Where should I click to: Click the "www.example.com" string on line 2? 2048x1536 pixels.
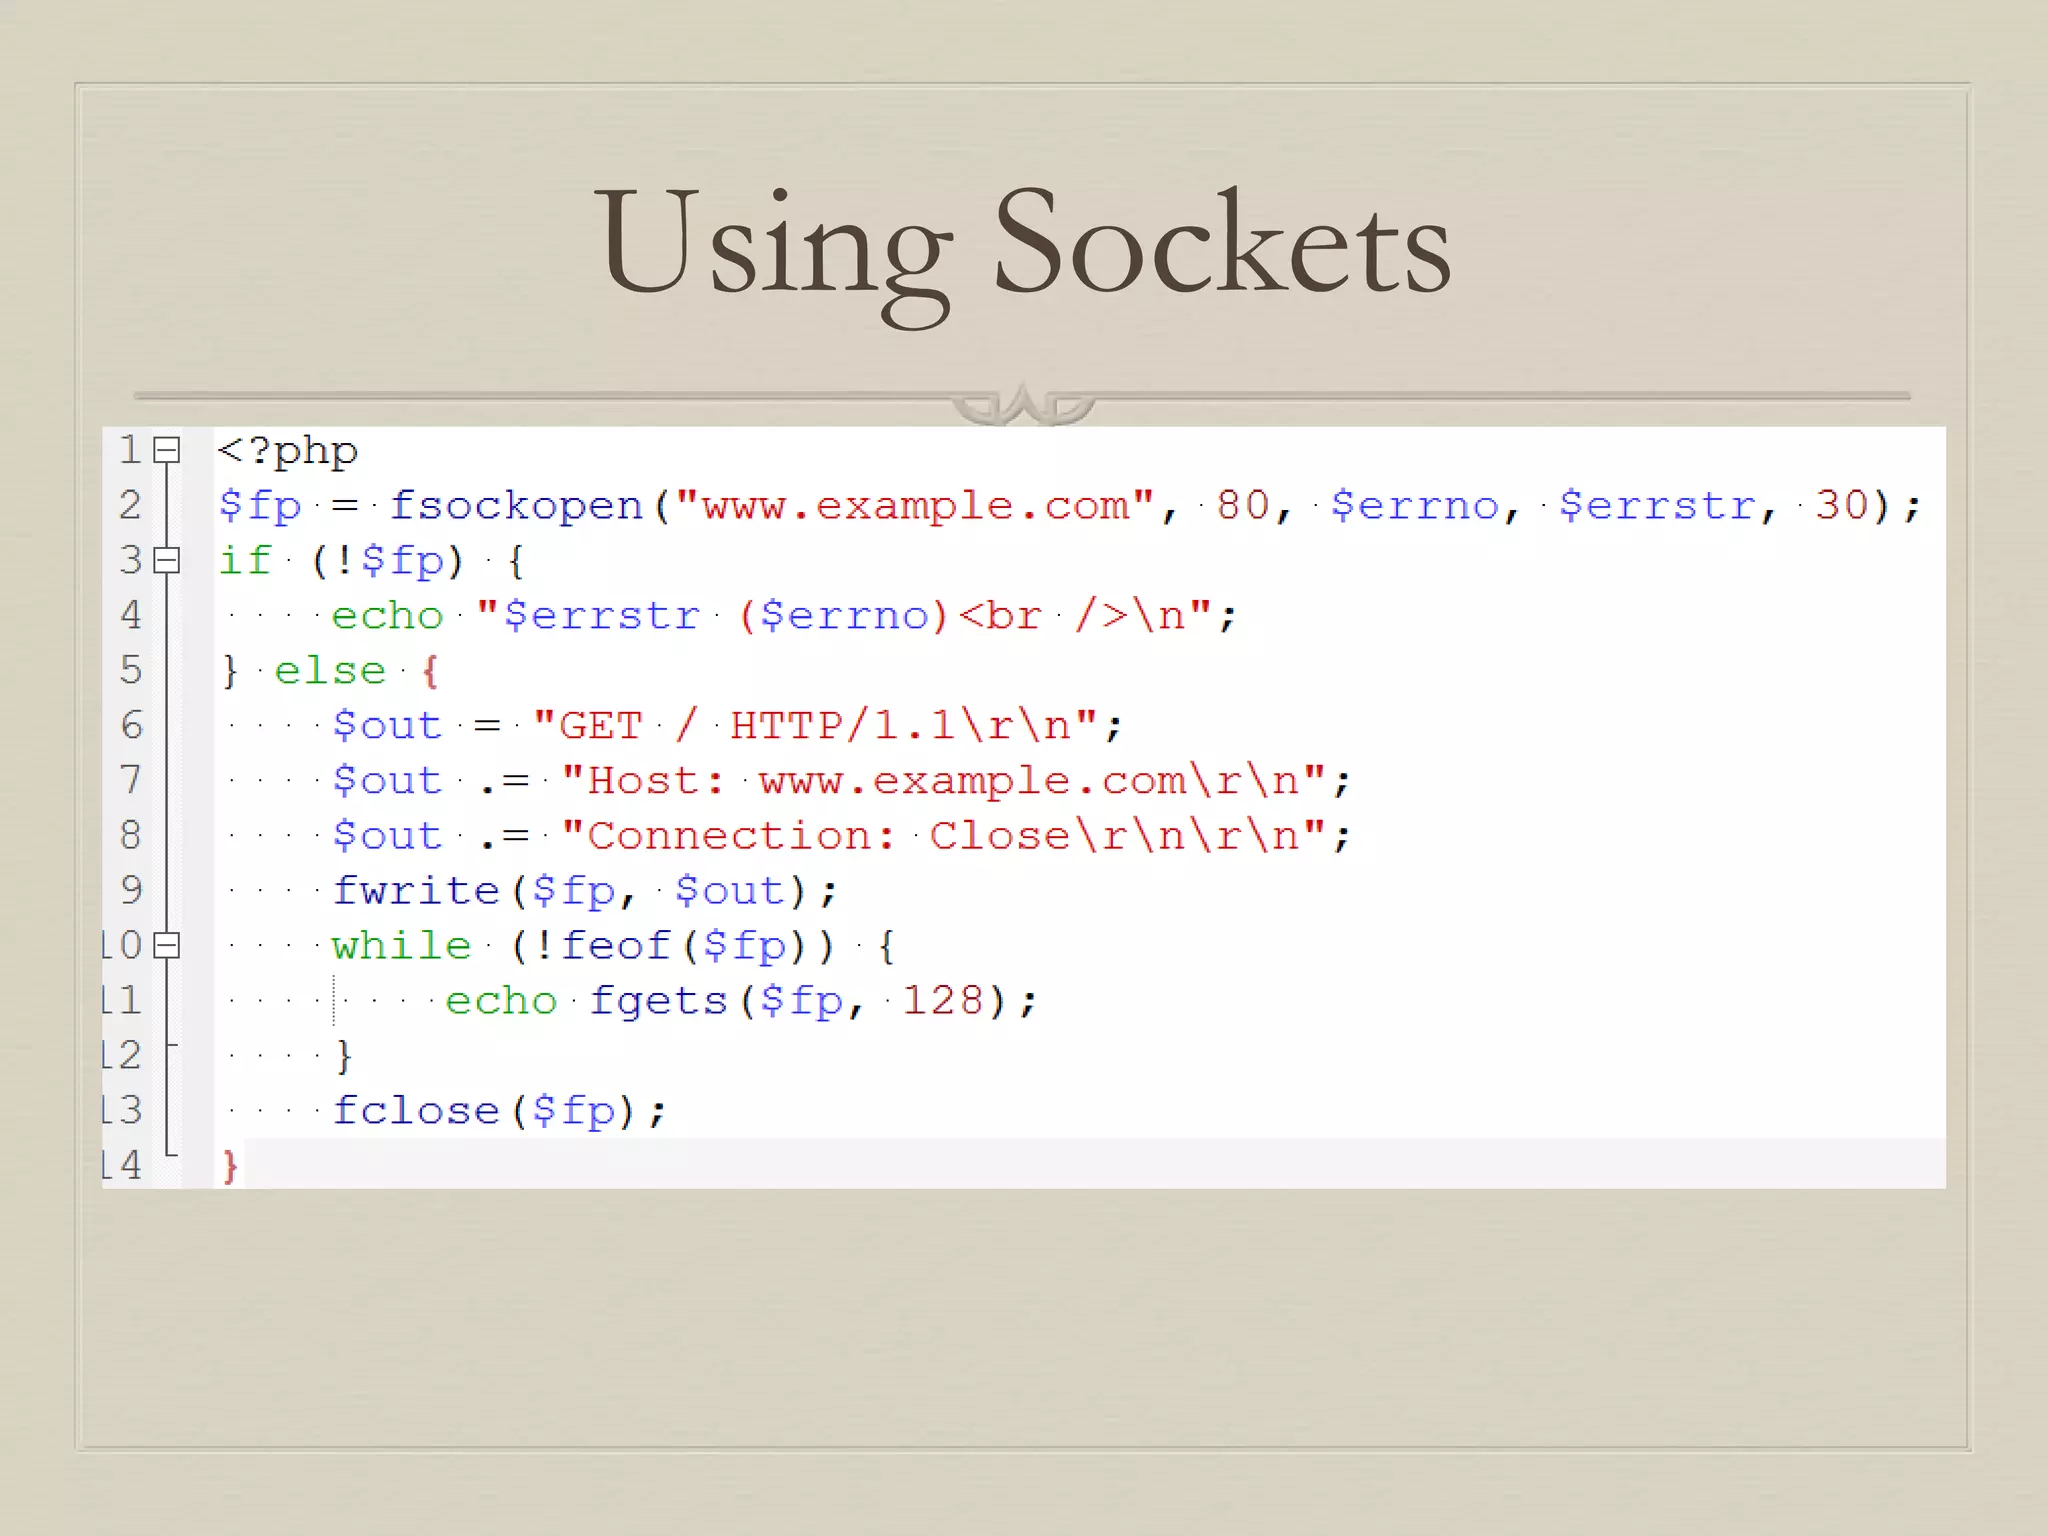pos(915,506)
